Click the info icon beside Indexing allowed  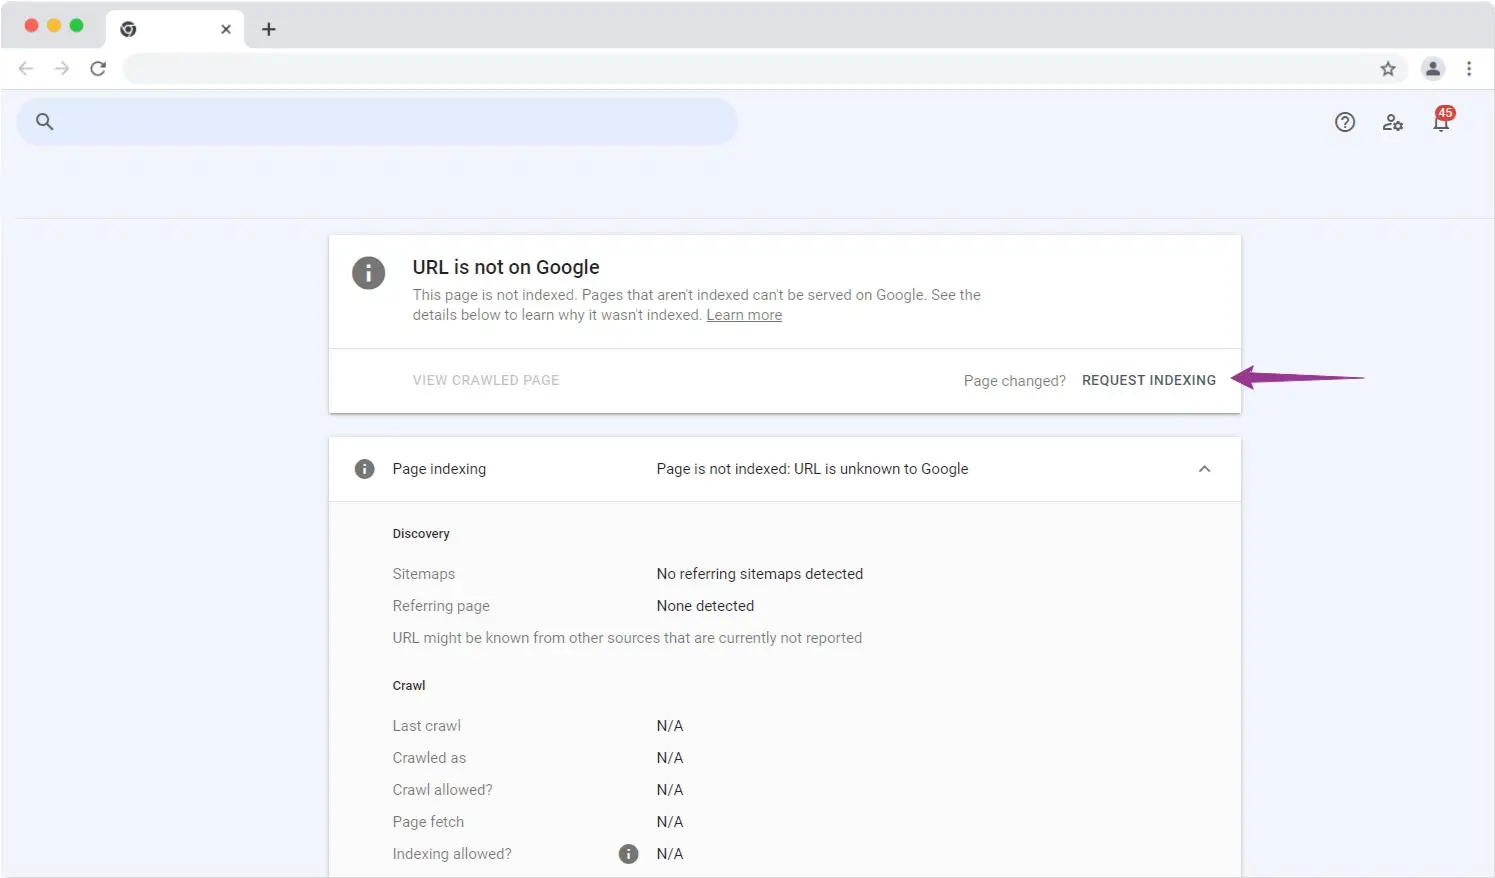tap(628, 854)
